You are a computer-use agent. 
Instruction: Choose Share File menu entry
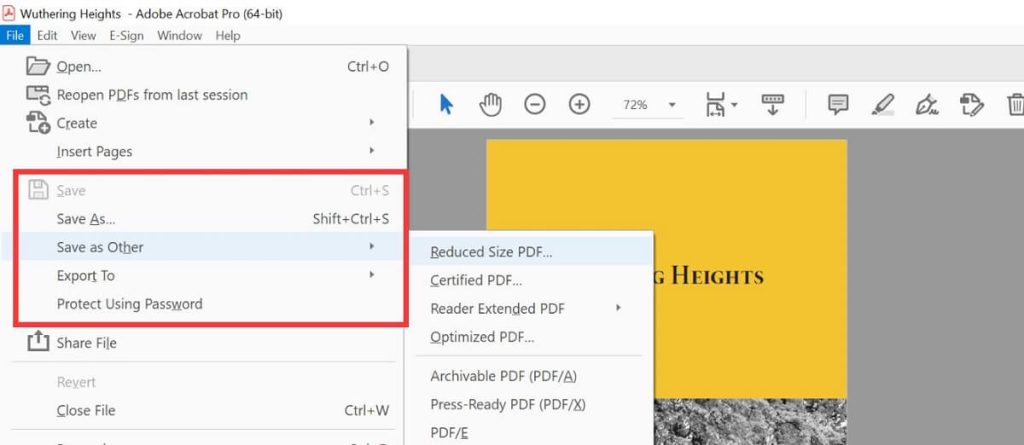click(x=203, y=343)
